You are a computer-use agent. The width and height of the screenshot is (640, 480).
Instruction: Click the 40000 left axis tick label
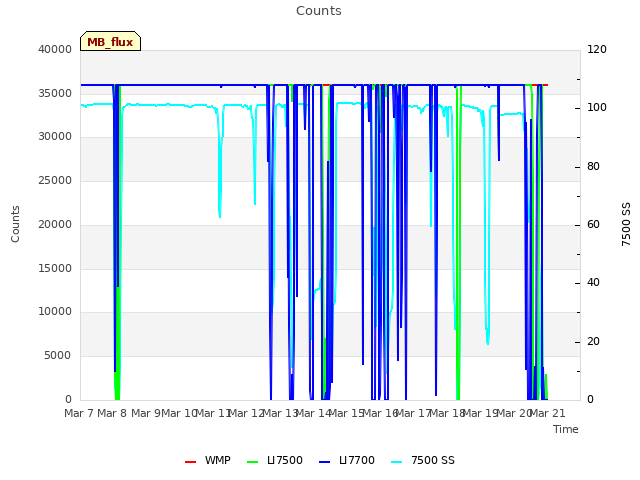coord(55,49)
